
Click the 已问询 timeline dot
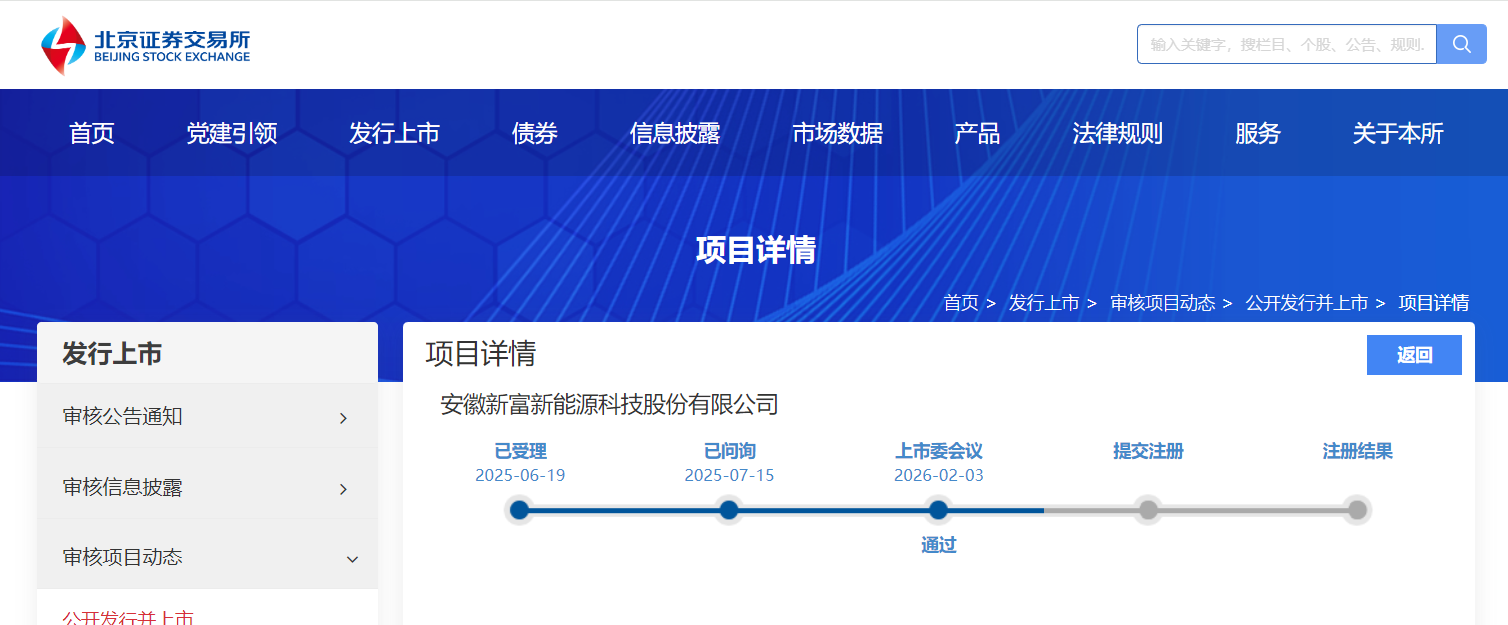tap(729, 510)
